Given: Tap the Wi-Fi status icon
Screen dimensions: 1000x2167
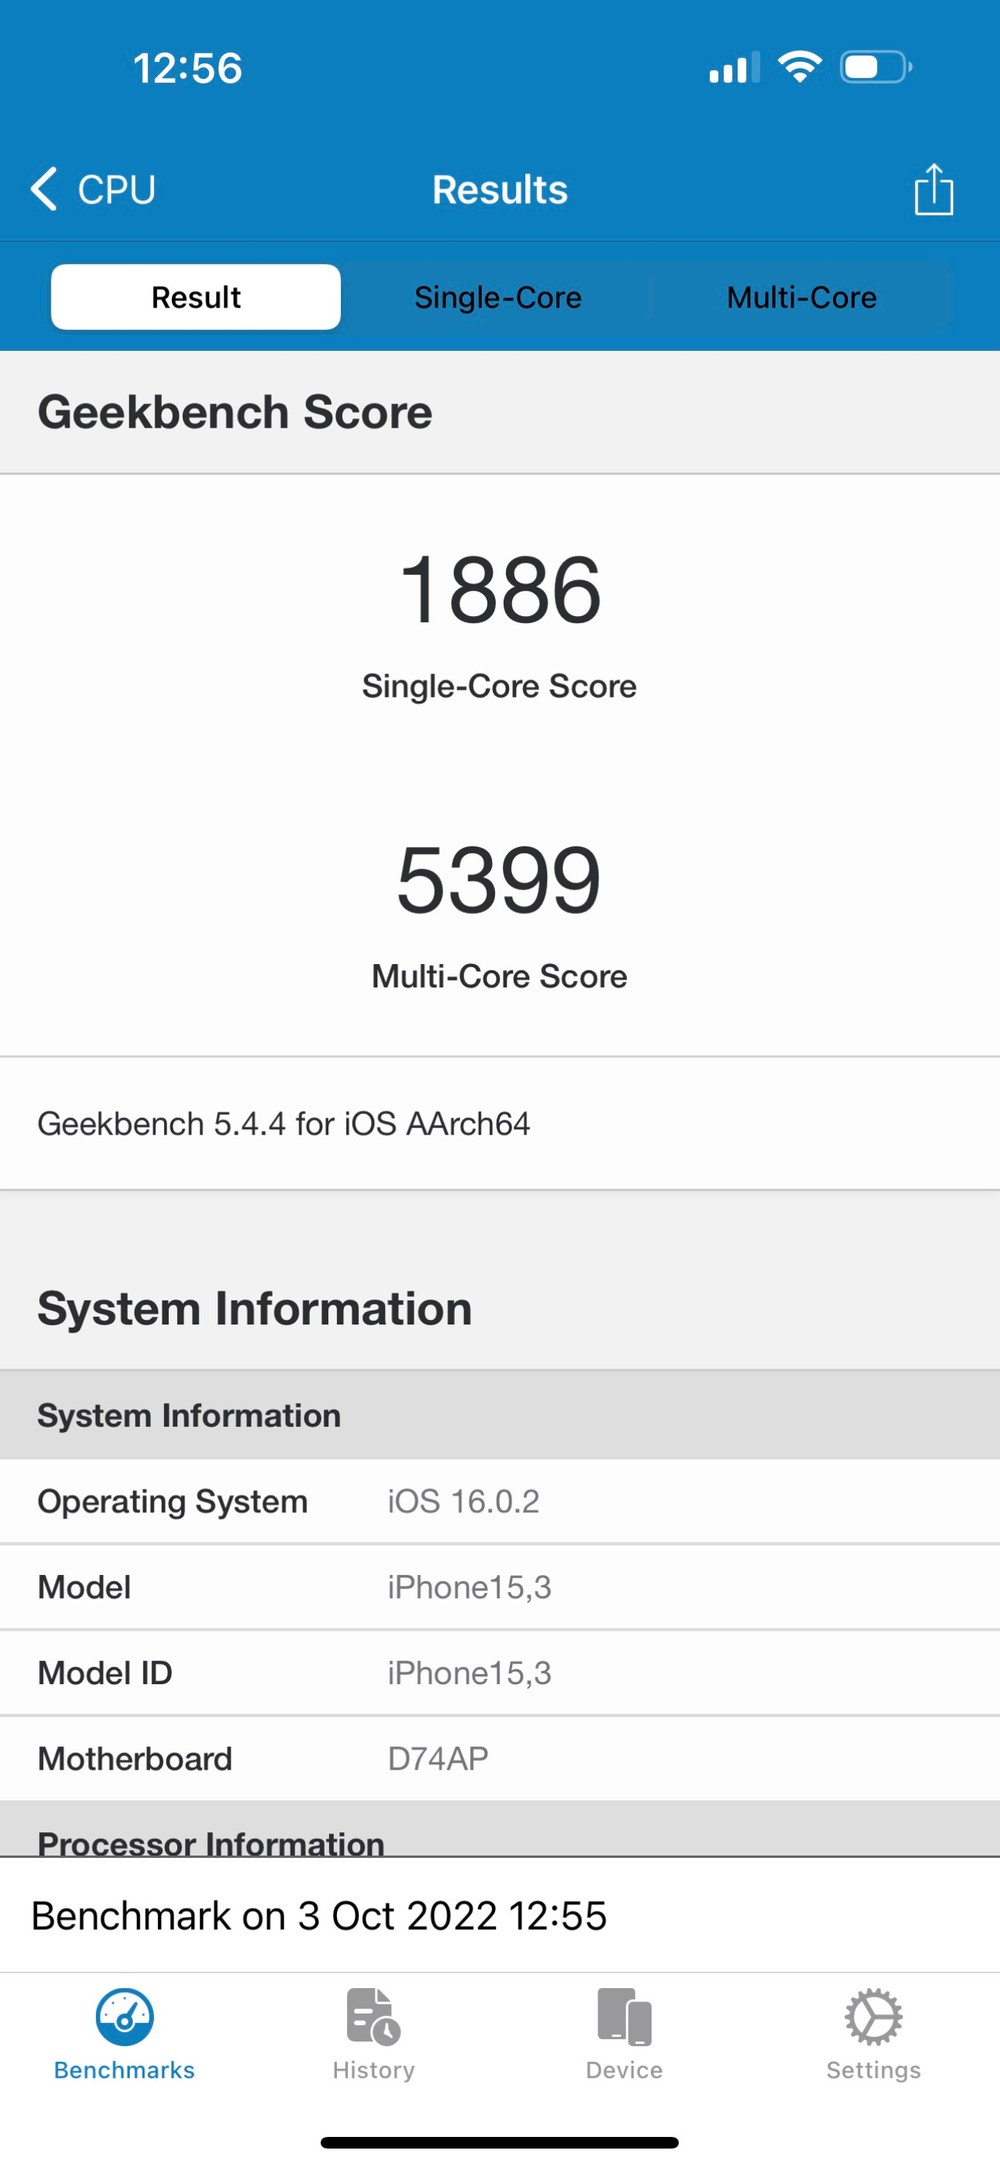Looking at the screenshot, I should pos(800,67).
